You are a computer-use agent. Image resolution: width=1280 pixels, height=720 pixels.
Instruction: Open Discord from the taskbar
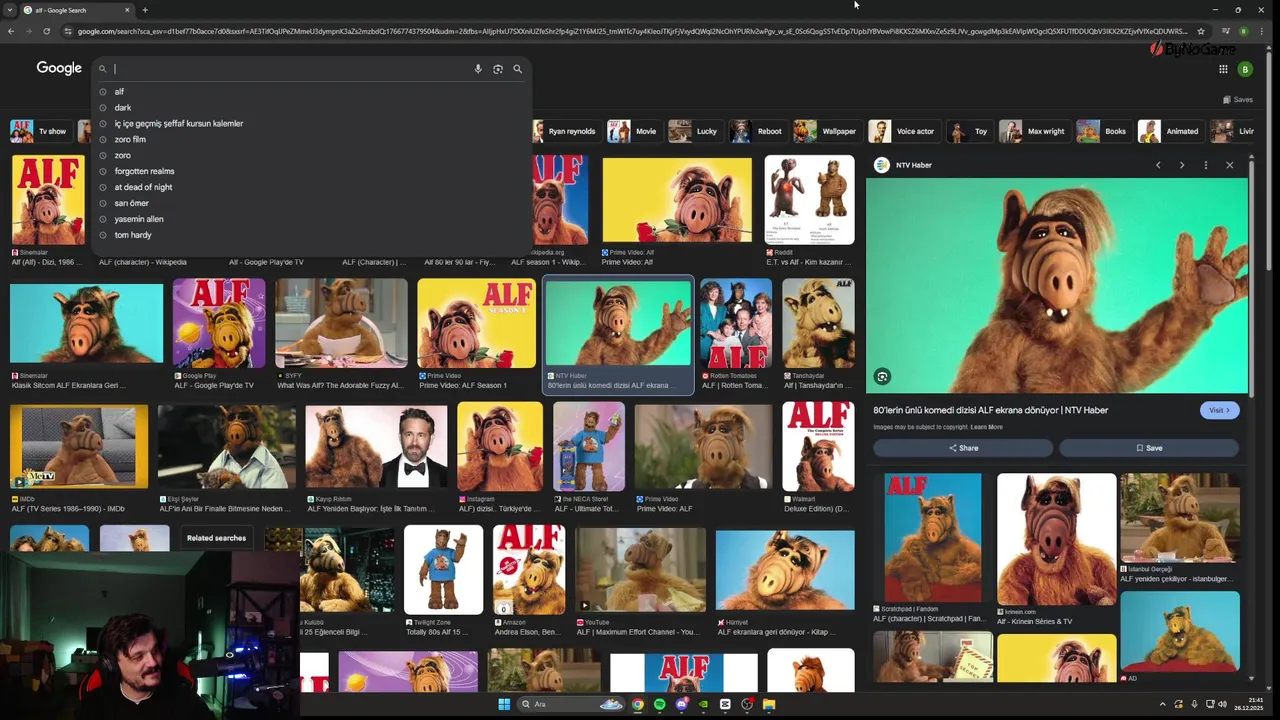point(681,704)
